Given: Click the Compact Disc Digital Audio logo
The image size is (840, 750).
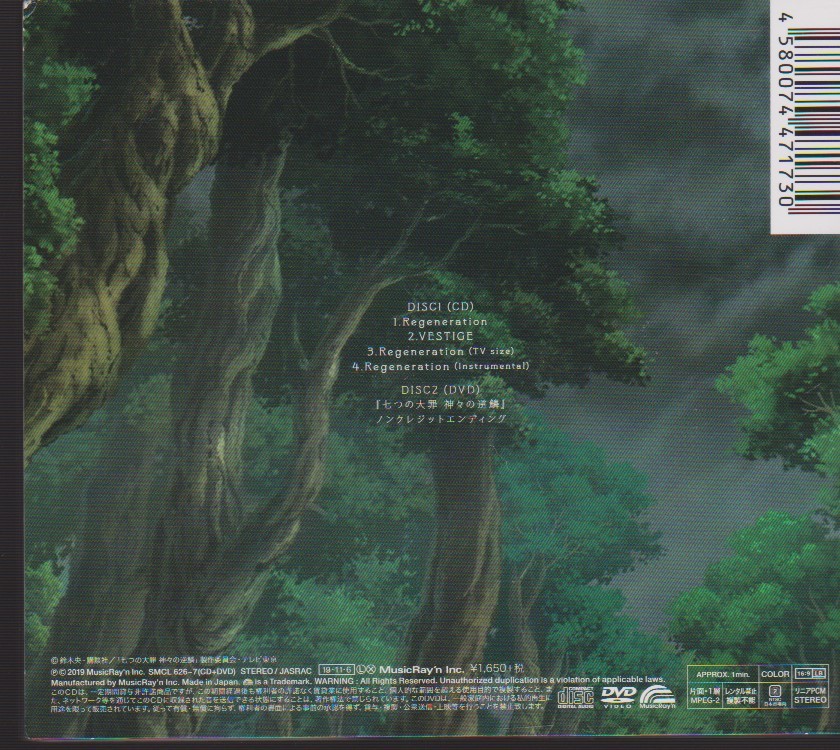Looking at the screenshot, I should click(576, 696).
